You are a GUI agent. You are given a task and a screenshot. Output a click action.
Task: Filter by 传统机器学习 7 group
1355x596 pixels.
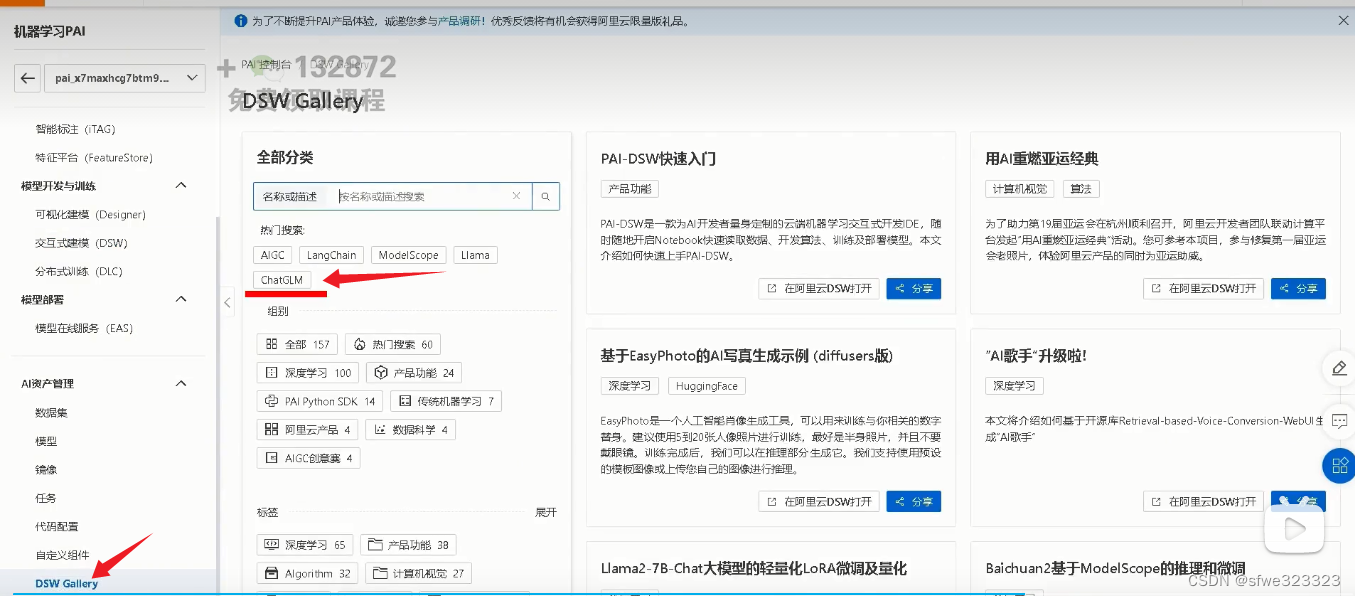point(445,401)
